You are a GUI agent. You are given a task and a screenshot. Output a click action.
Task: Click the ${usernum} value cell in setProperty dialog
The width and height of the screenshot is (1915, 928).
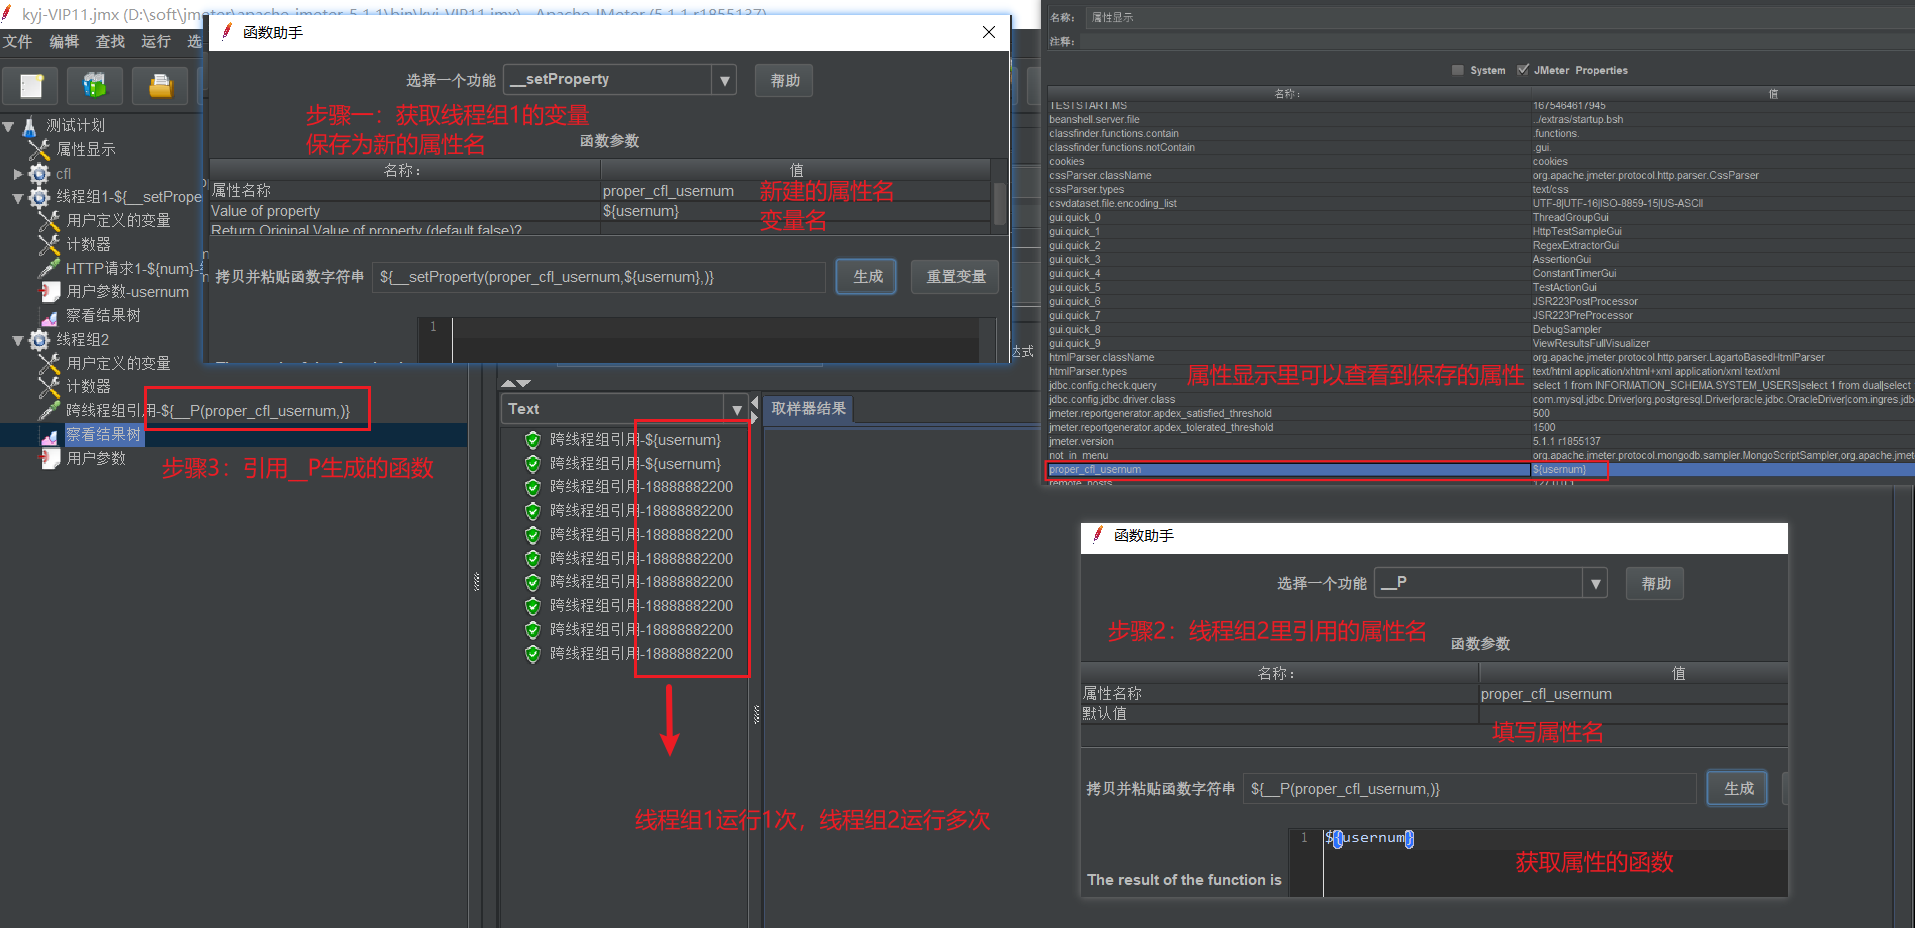coord(796,211)
